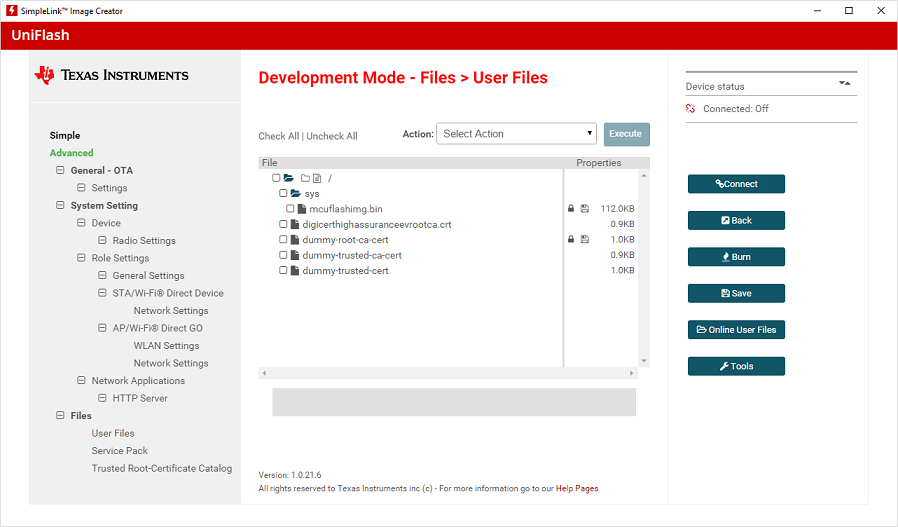Image resolution: width=898 pixels, height=527 pixels.
Task: Click the file icon of mcuflashimg.bin
Action: [302, 209]
